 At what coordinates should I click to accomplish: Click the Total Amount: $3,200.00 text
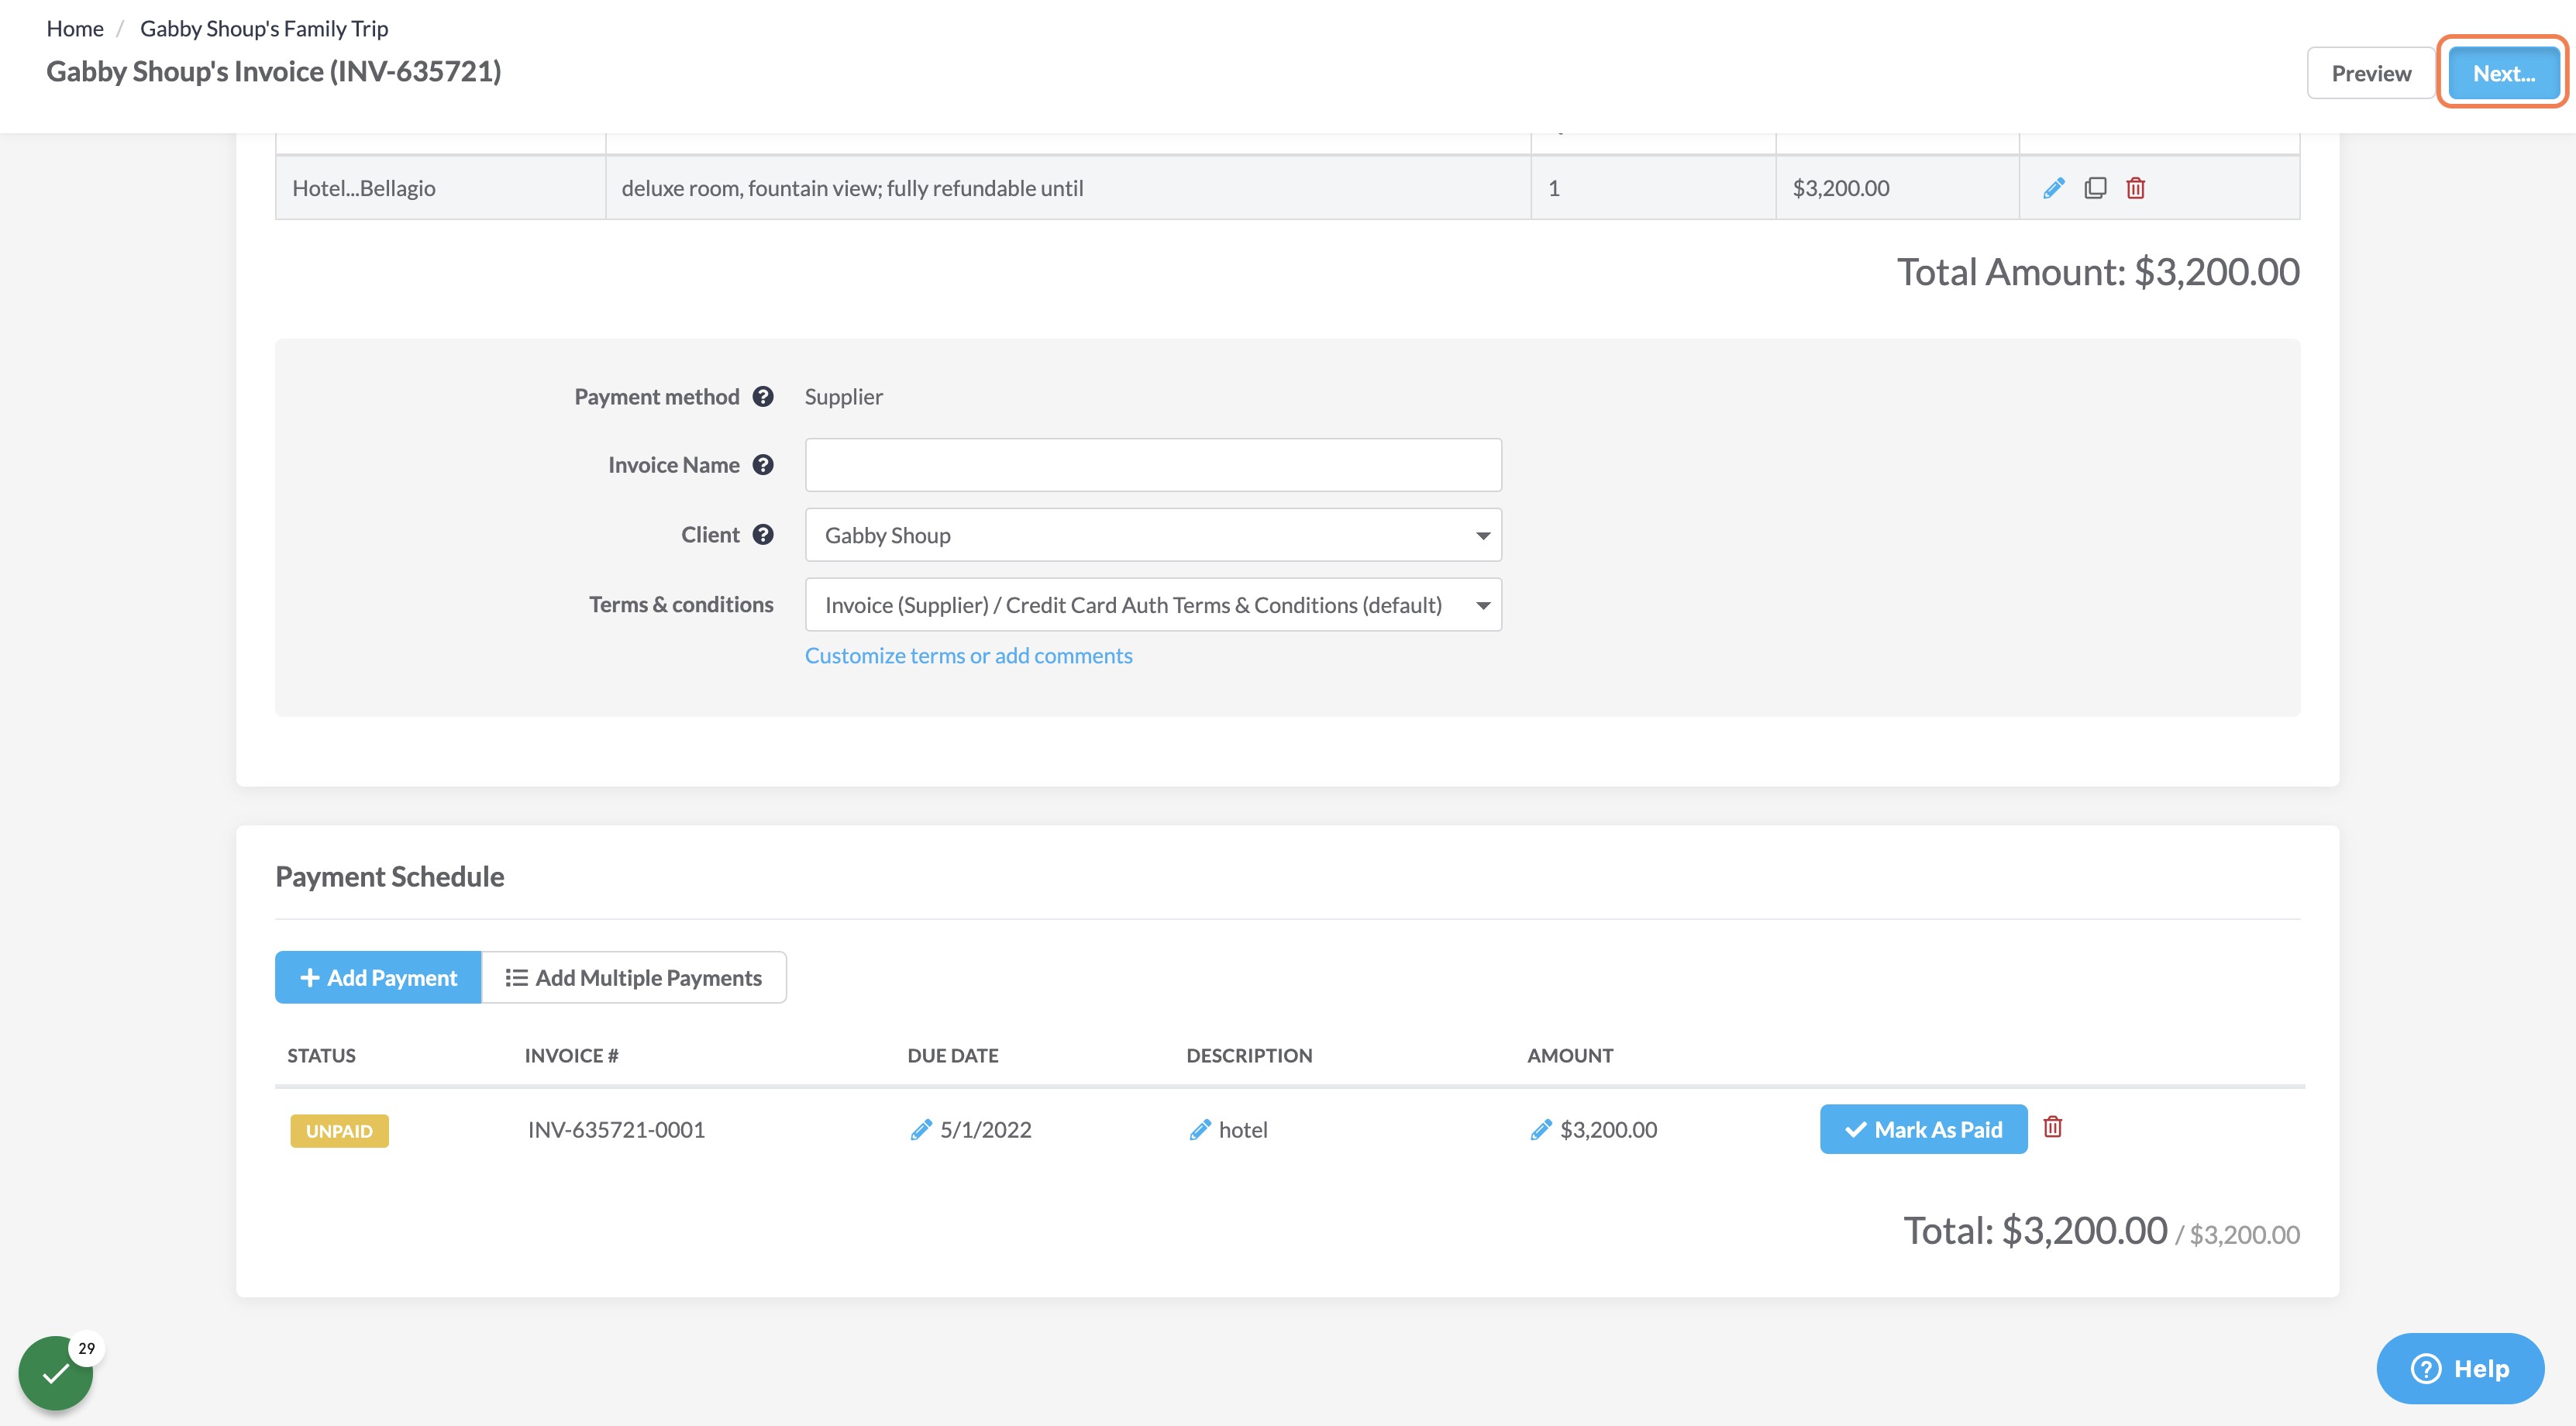pos(2098,272)
